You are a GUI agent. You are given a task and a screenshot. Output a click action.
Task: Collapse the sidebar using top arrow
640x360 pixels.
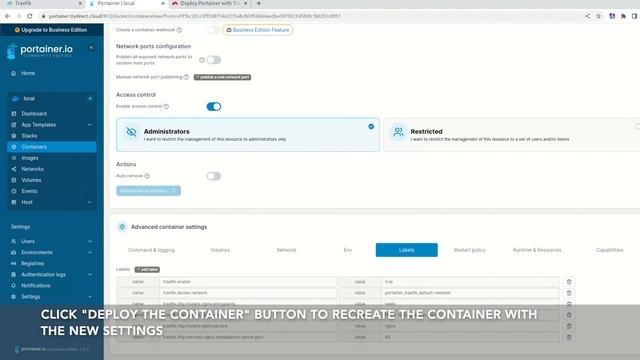tap(91, 48)
